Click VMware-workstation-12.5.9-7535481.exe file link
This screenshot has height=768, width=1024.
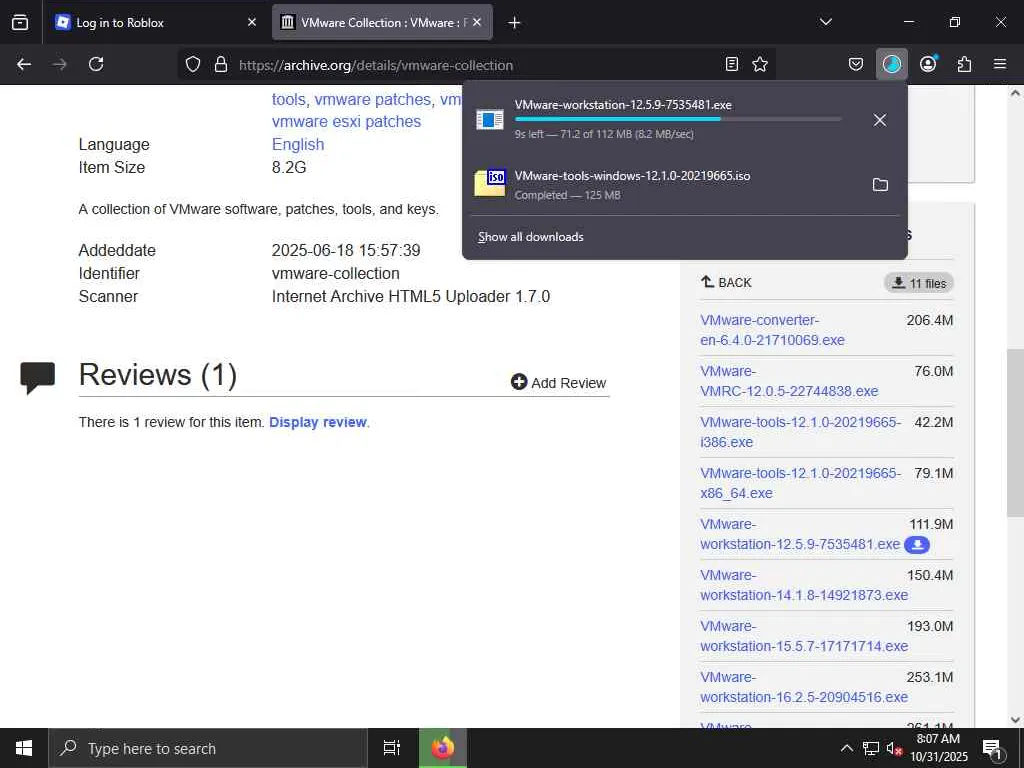pos(800,534)
